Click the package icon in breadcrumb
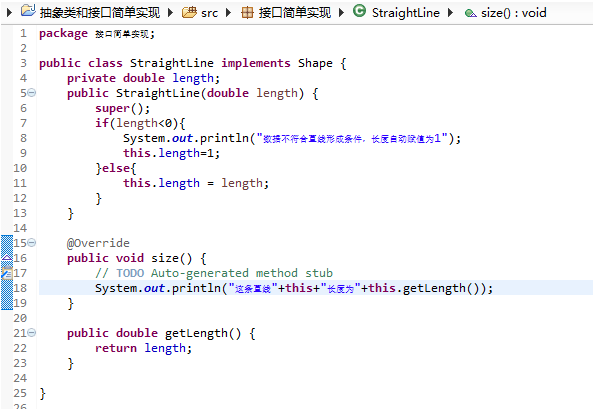The width and height of the screenshot is (593, 409). pyautogui.click(x=247, y=13)
